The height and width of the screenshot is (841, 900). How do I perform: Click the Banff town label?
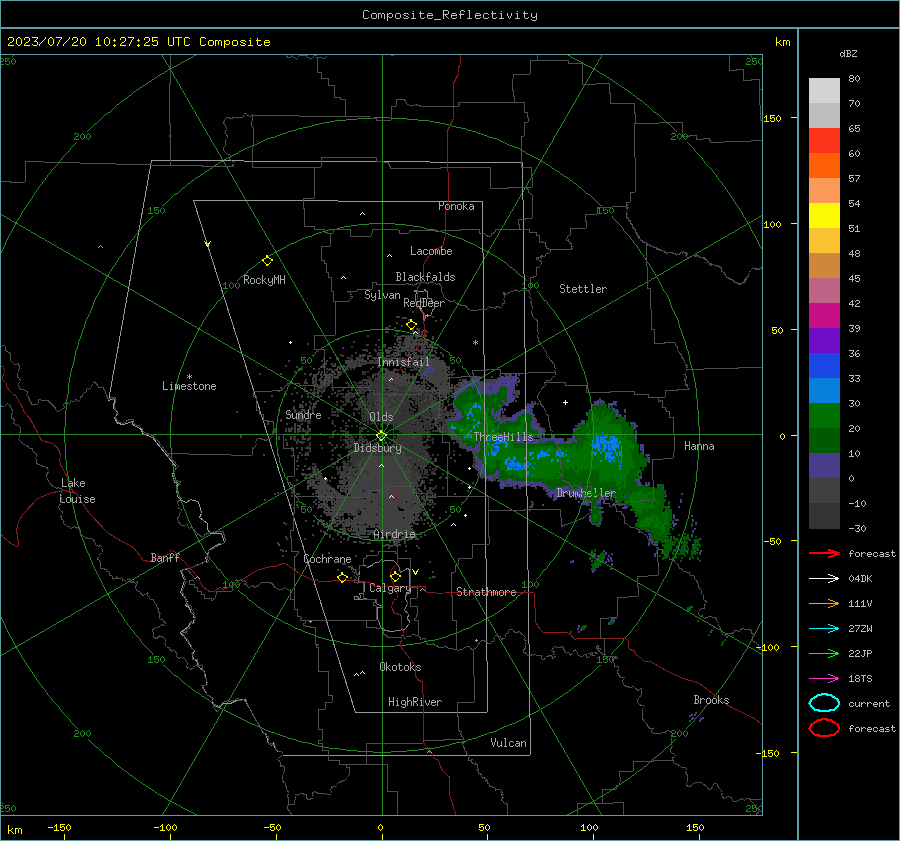(165, 558)
